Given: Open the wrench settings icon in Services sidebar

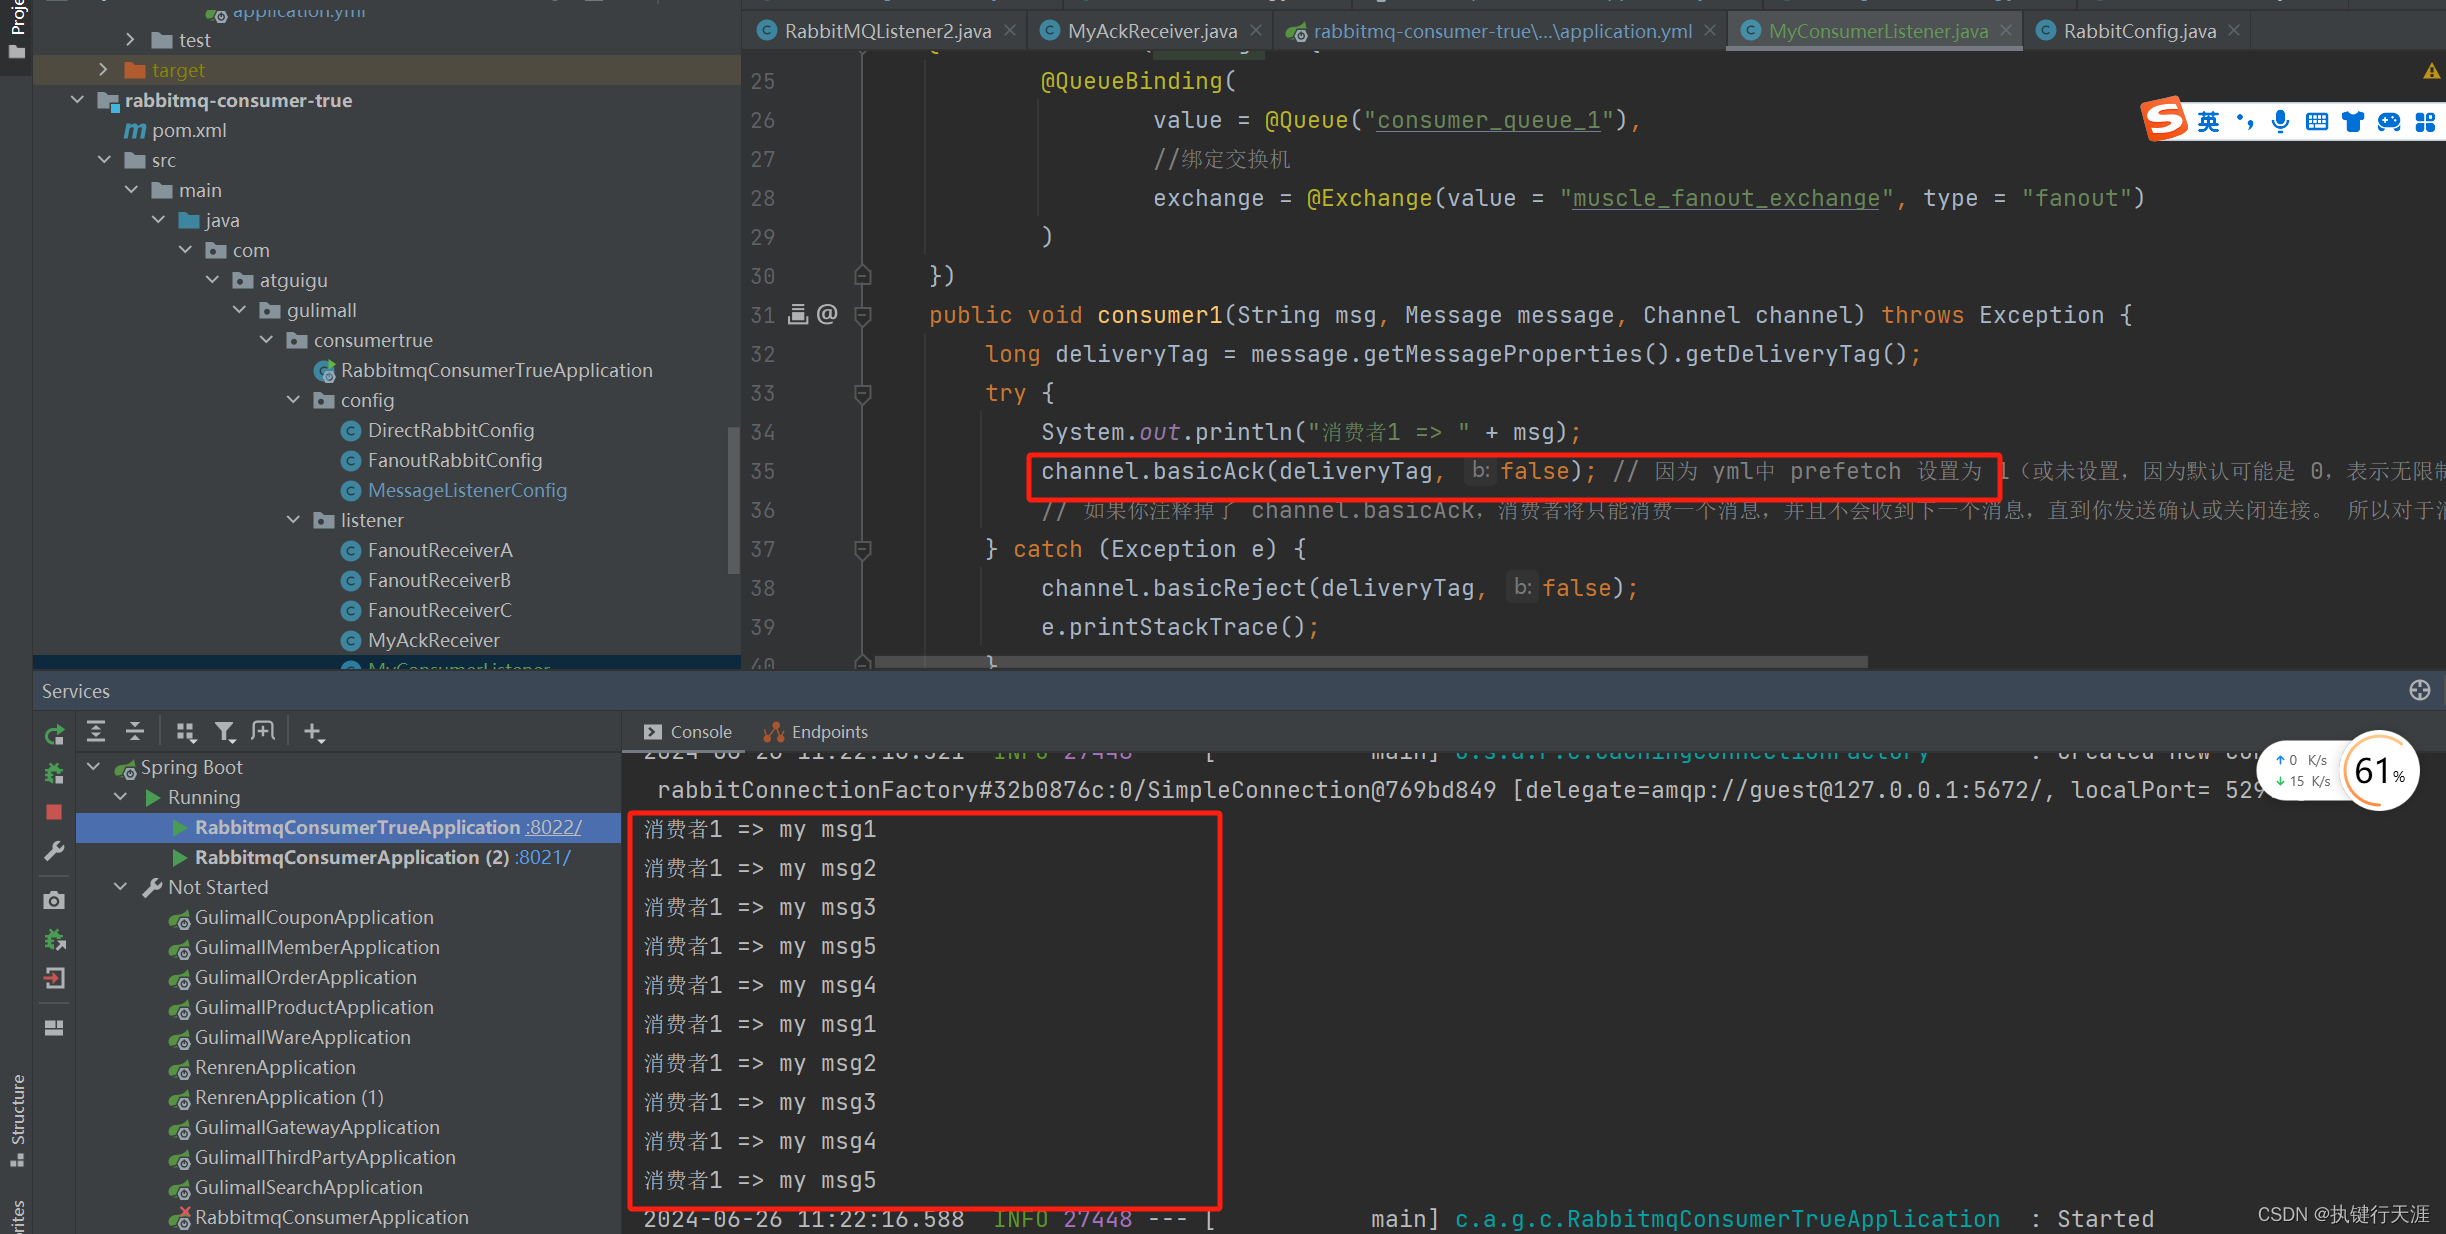Looking at the screenshot, I should [x=55, y=851].
